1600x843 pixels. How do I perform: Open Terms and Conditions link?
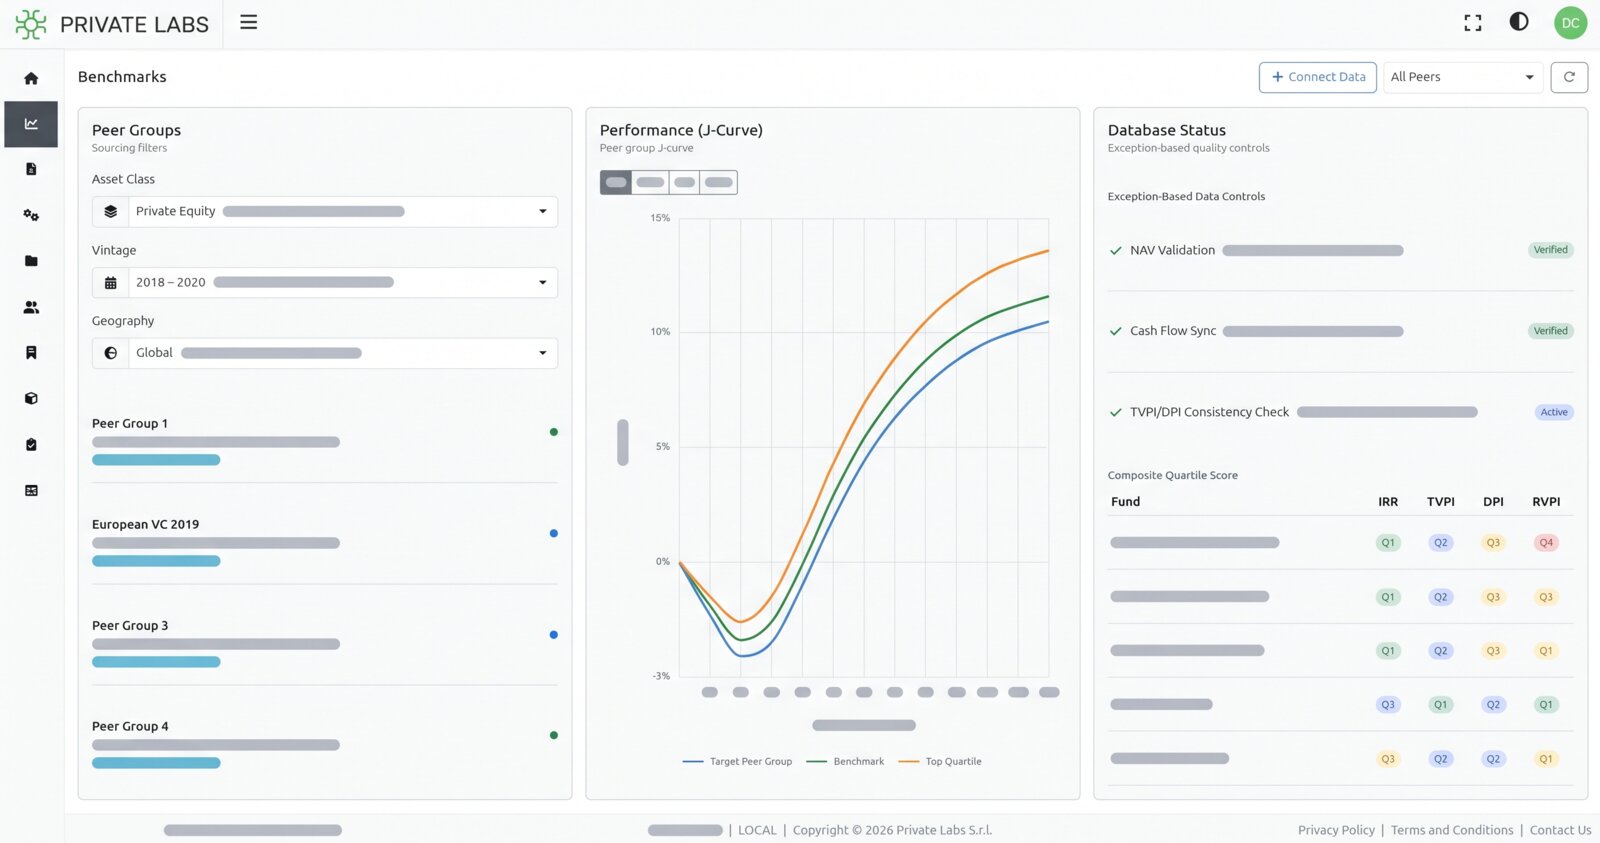[x=1452, y=830]
